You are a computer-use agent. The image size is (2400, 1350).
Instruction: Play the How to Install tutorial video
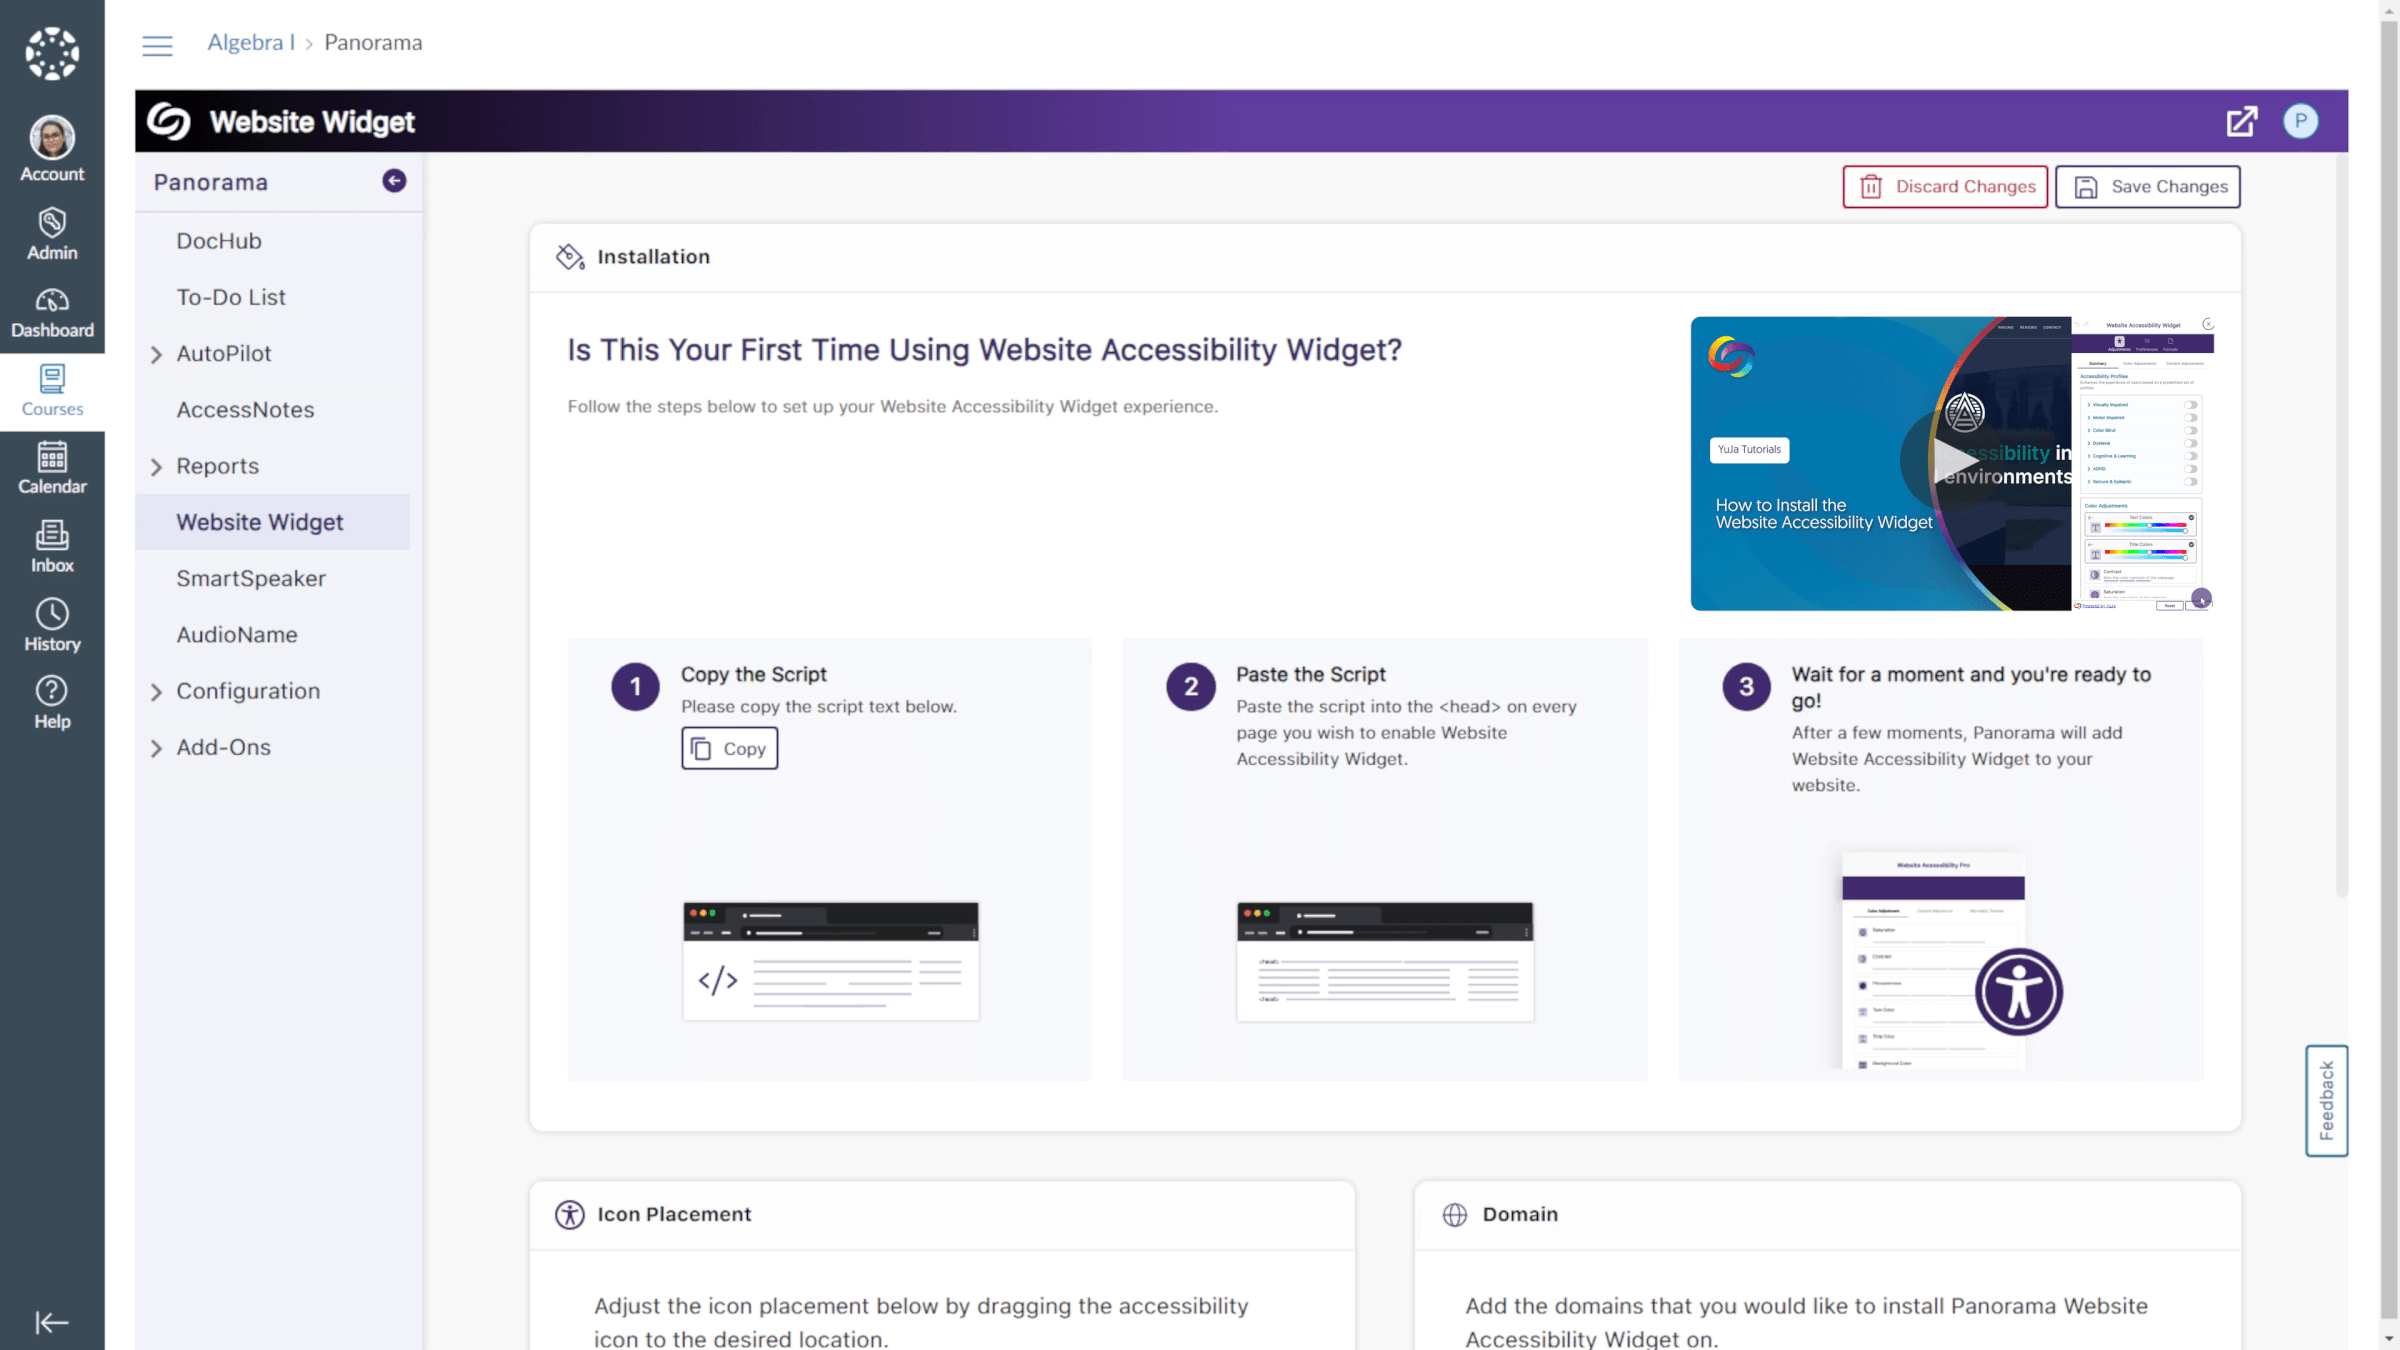point(1952,462)
